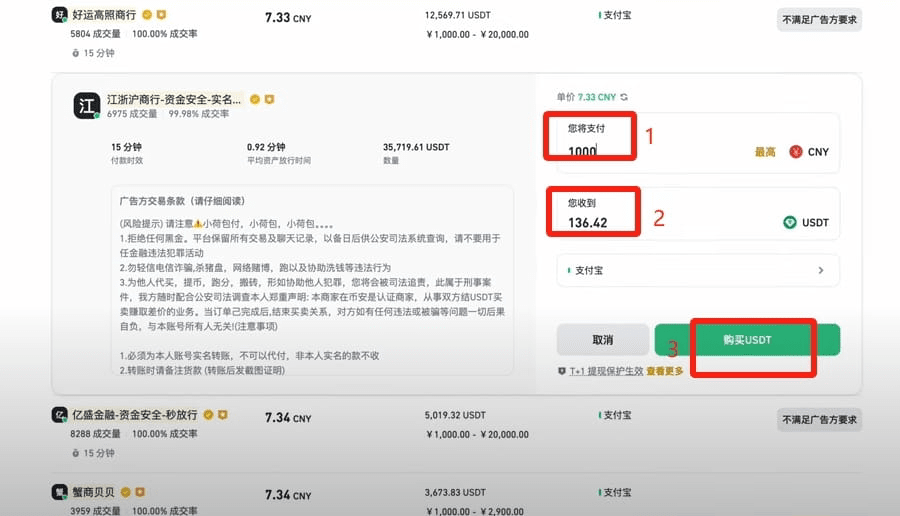Click the red CNY currency icon
The height and width of the screenshot is (516, 900).
(796, 152)
